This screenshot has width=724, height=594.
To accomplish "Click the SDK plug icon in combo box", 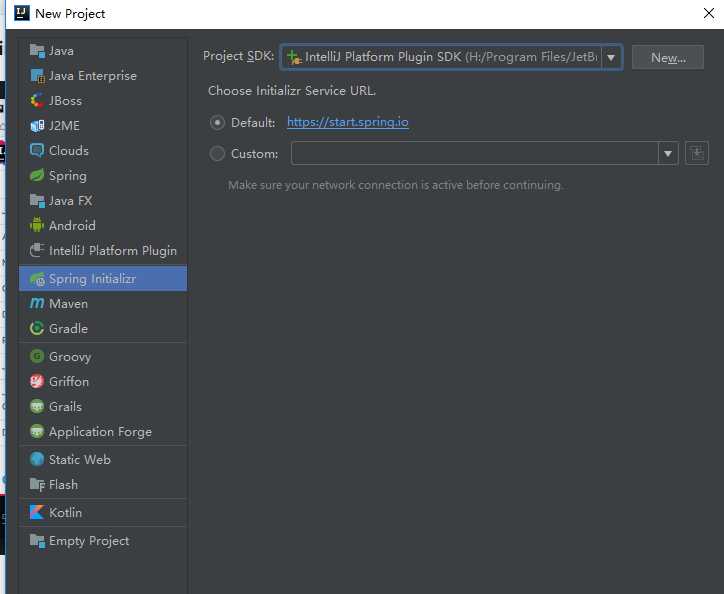I will coord(294,57).
